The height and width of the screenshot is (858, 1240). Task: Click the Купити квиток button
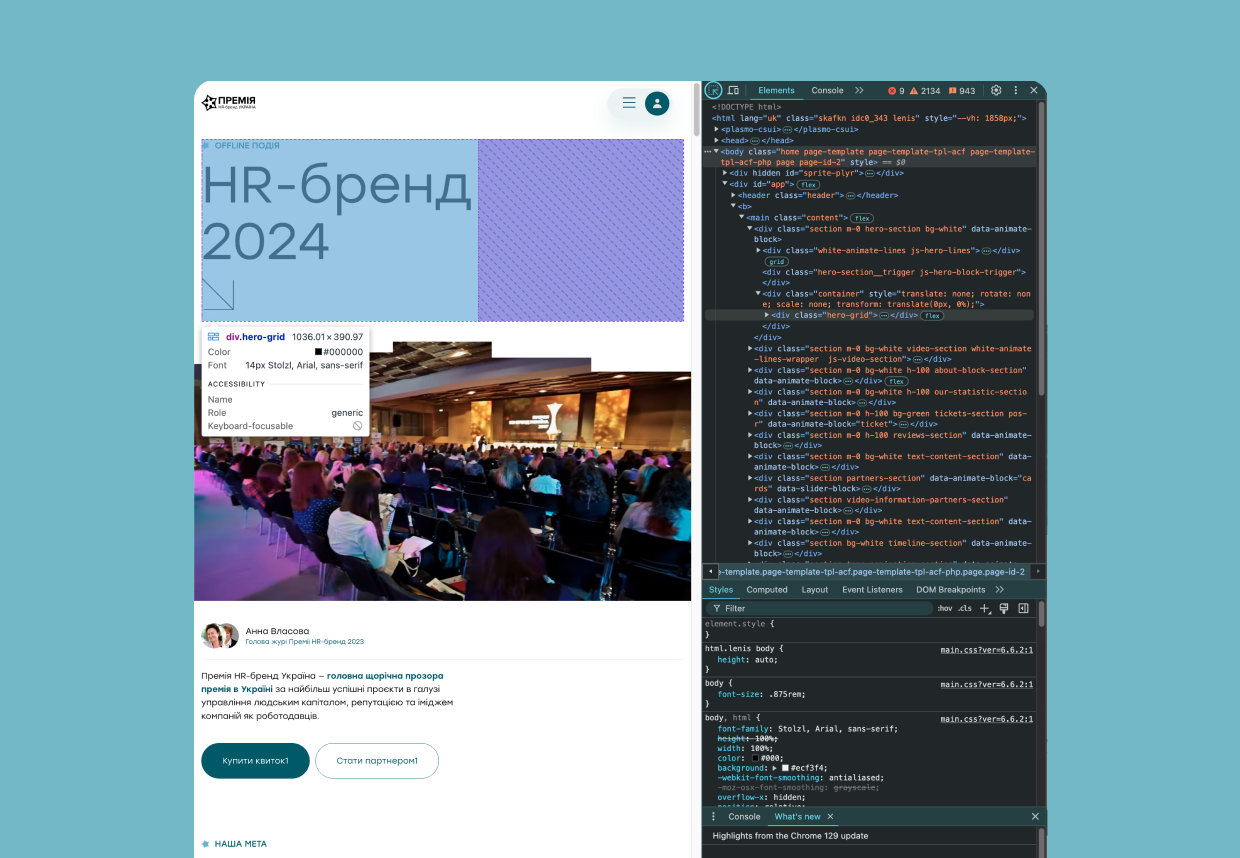(255, 761)
